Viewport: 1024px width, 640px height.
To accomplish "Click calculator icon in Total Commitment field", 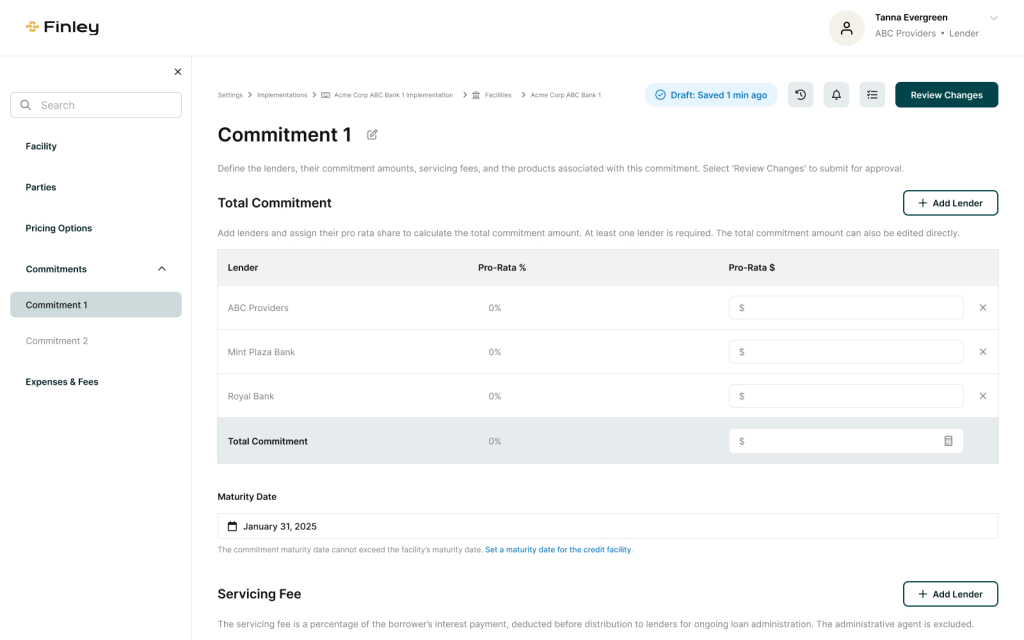I will point(948,441).
